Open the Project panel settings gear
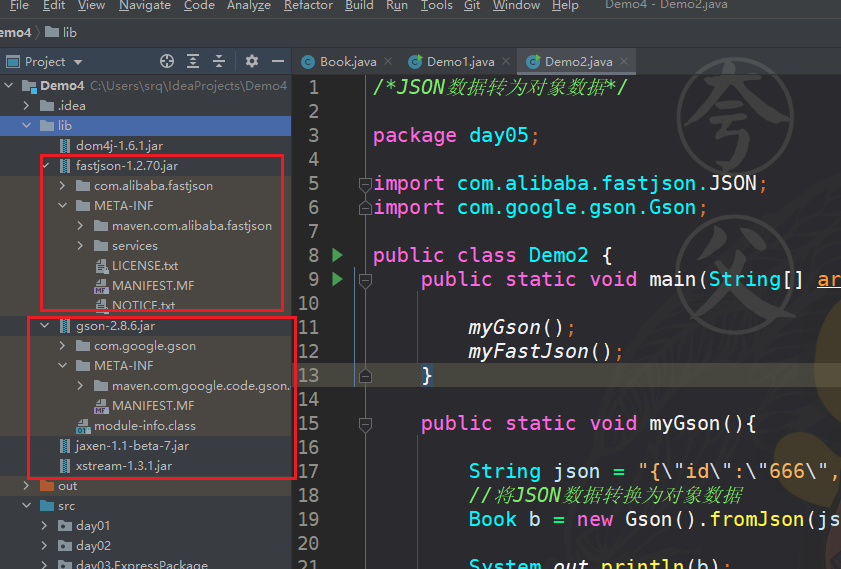 pyautogui.click(x=252, y=61)
